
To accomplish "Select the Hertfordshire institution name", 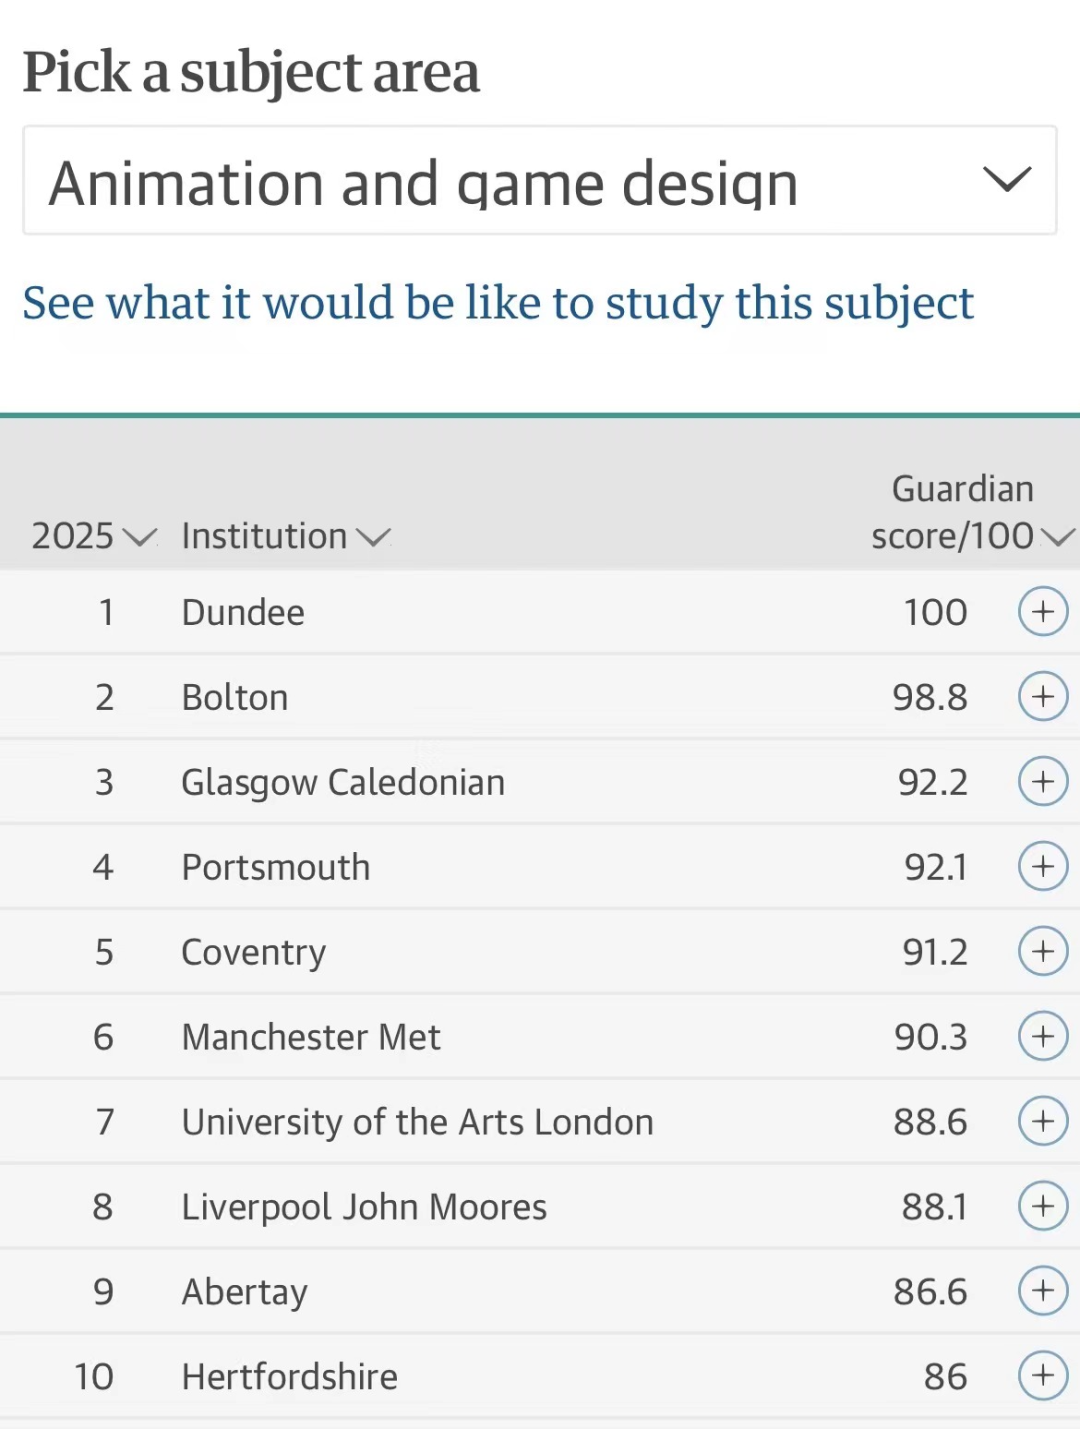I will coord(290,1377).
